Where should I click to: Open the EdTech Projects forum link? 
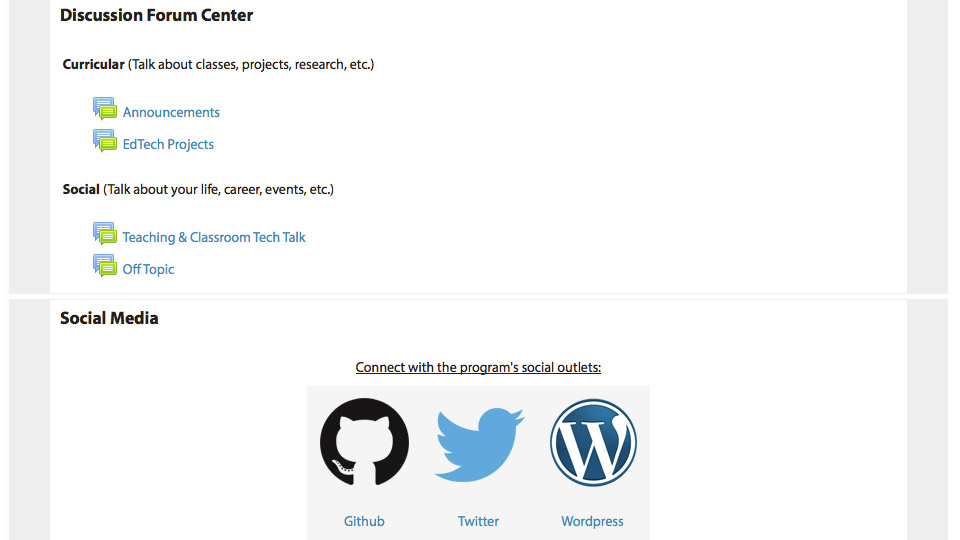coord(168,144)
